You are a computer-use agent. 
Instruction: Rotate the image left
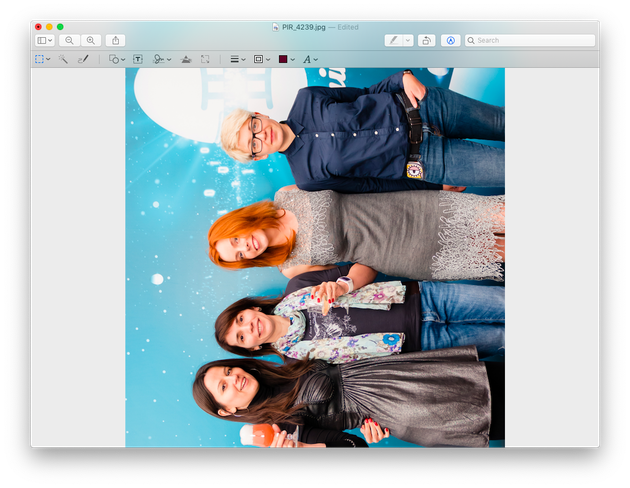point(426,41)
